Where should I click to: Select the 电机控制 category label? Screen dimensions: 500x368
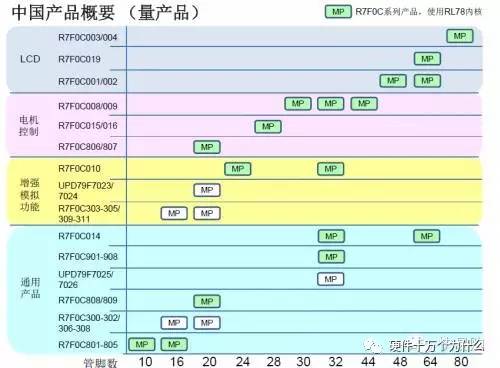coord(29,126)
